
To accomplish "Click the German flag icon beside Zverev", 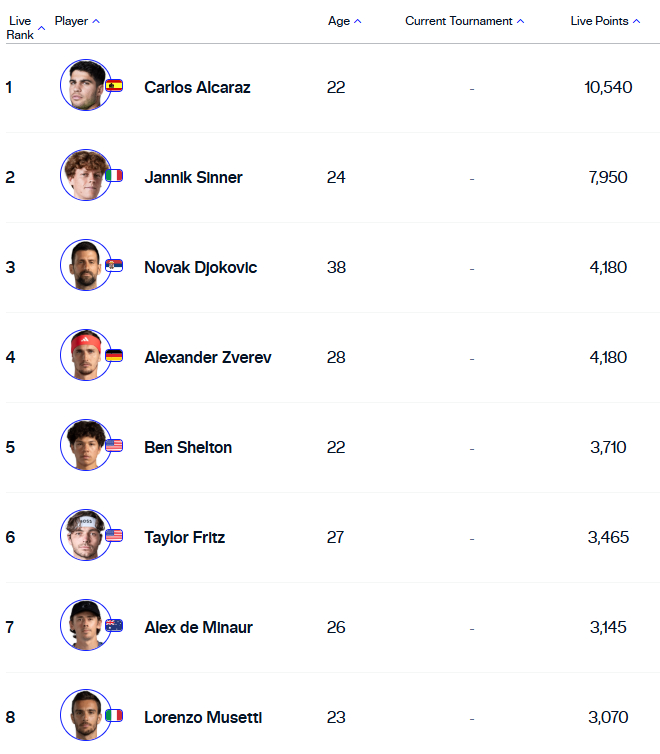I will click(114, 355).
